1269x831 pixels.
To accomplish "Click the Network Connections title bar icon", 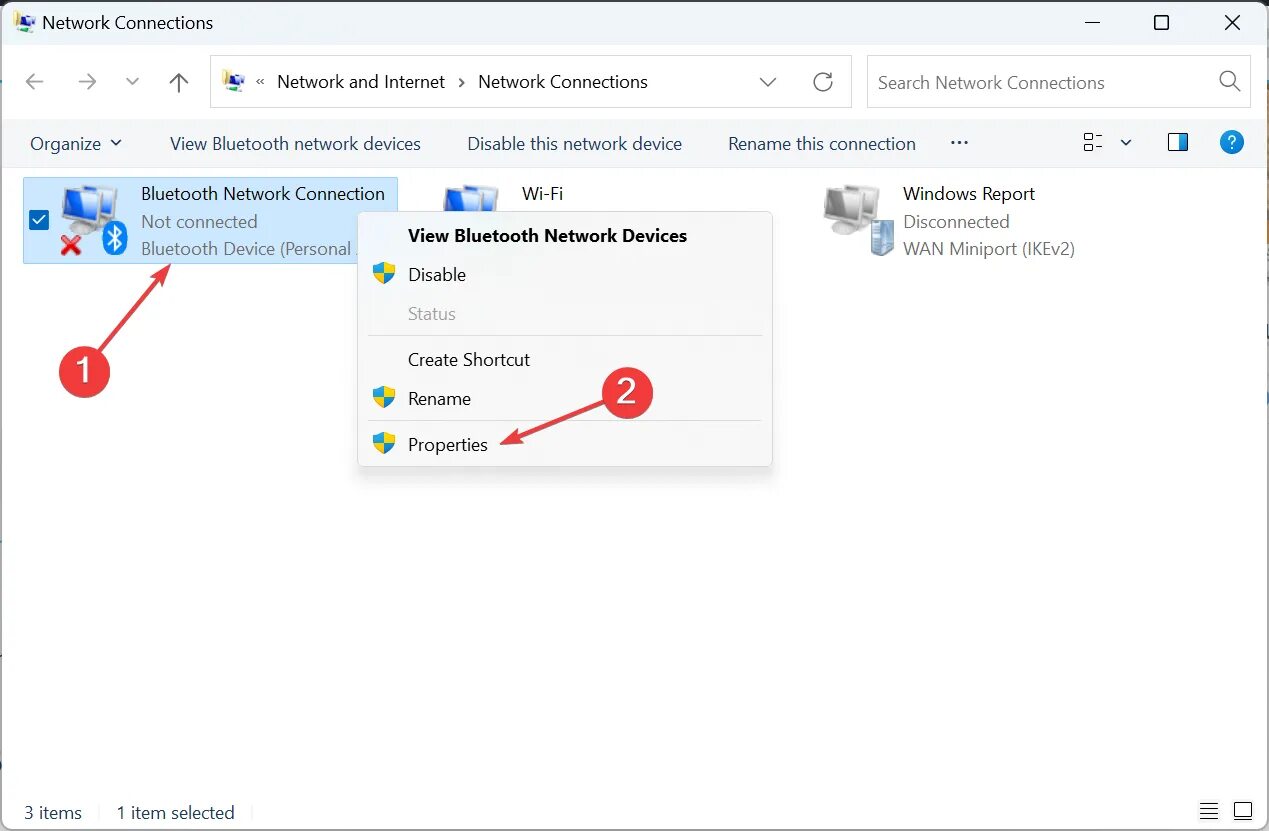I will coord(24,22).
